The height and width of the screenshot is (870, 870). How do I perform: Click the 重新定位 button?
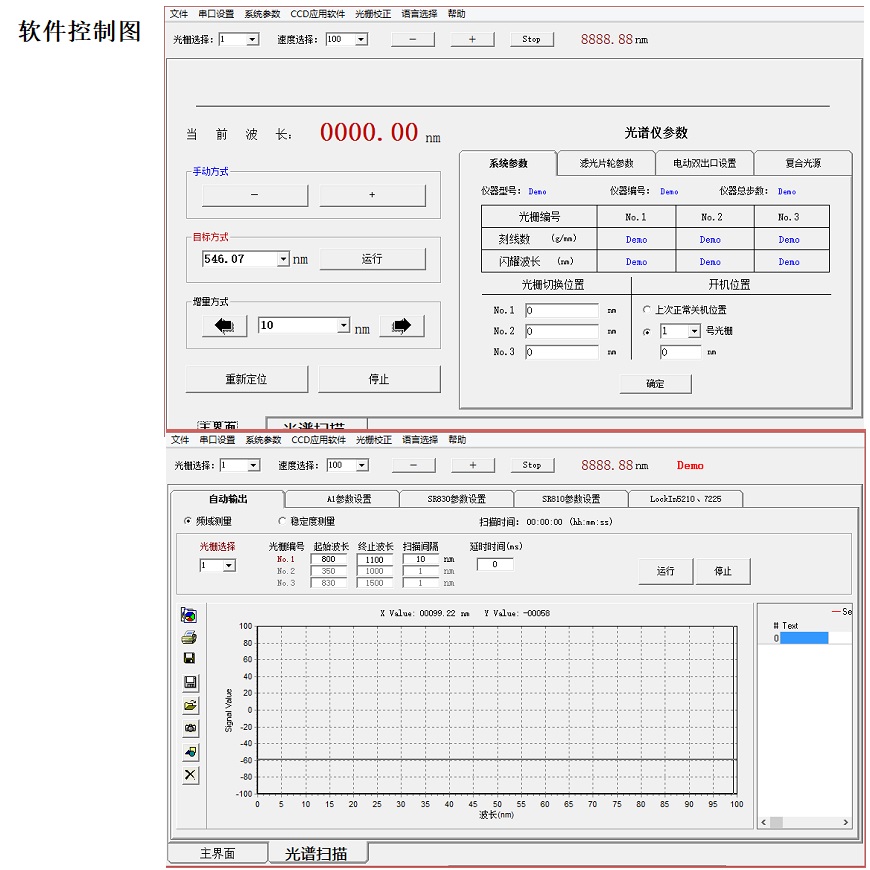246,380
